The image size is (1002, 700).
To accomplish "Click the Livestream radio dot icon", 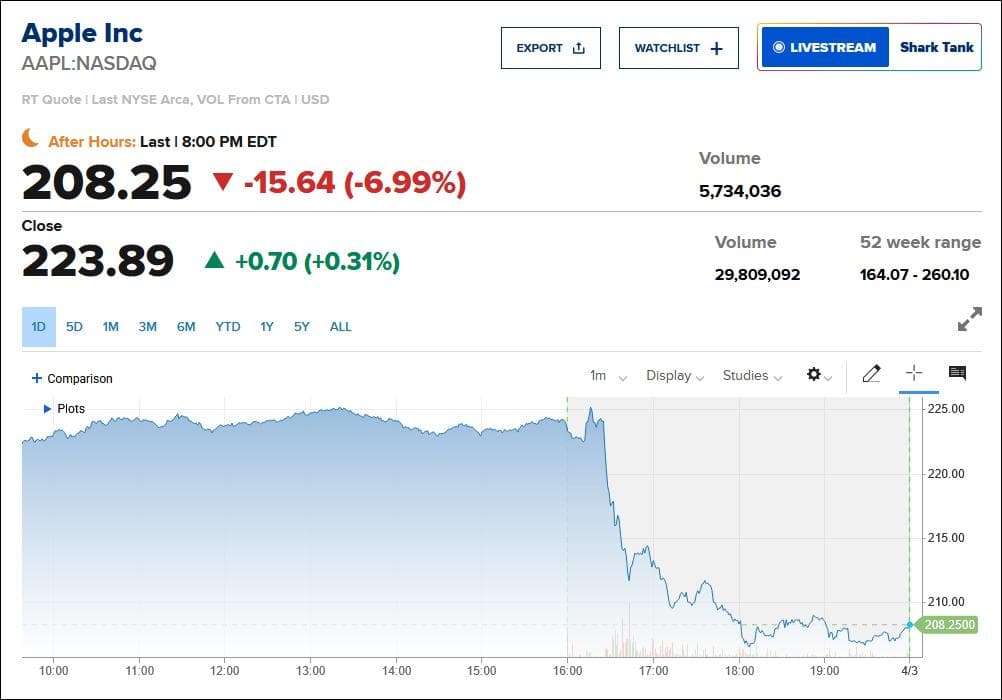I will tap(778, 47).
